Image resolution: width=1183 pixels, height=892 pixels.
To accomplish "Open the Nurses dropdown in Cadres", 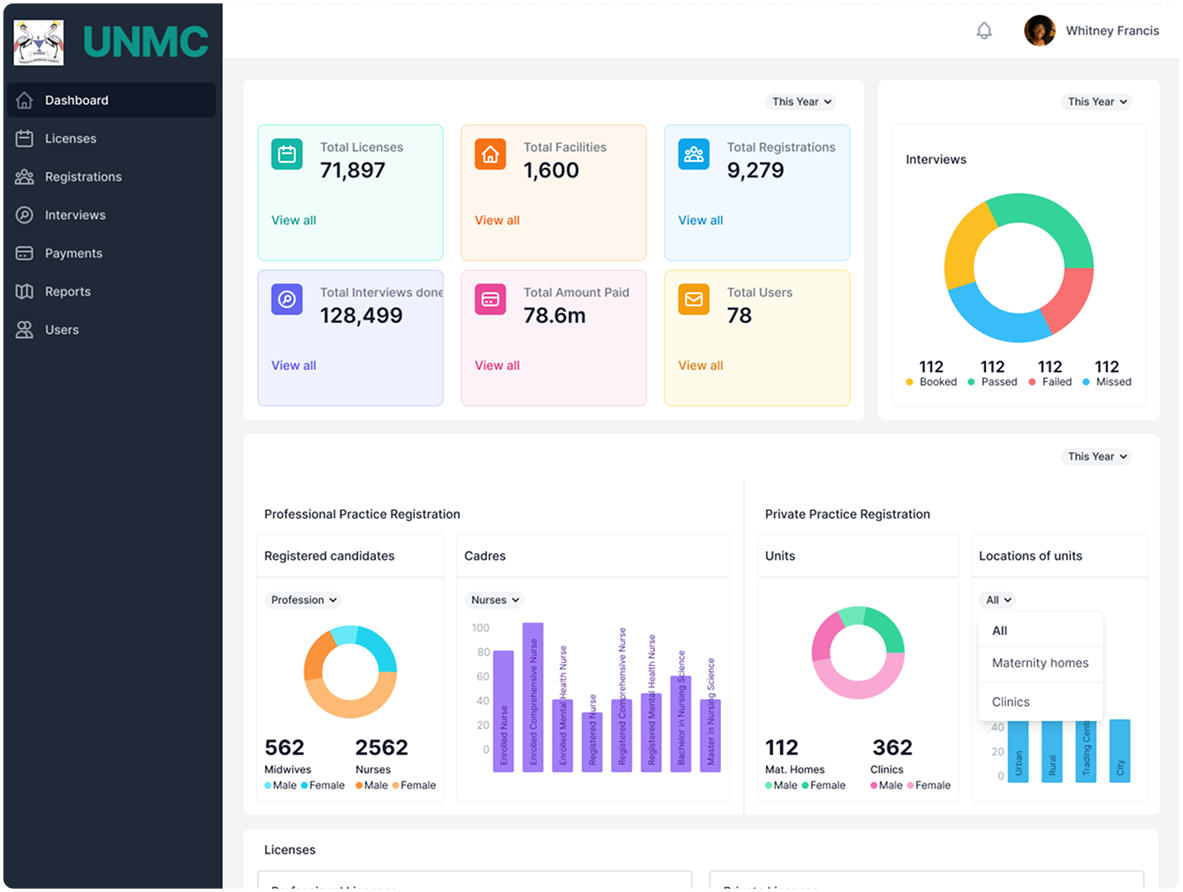I will (x=495, y=600).
